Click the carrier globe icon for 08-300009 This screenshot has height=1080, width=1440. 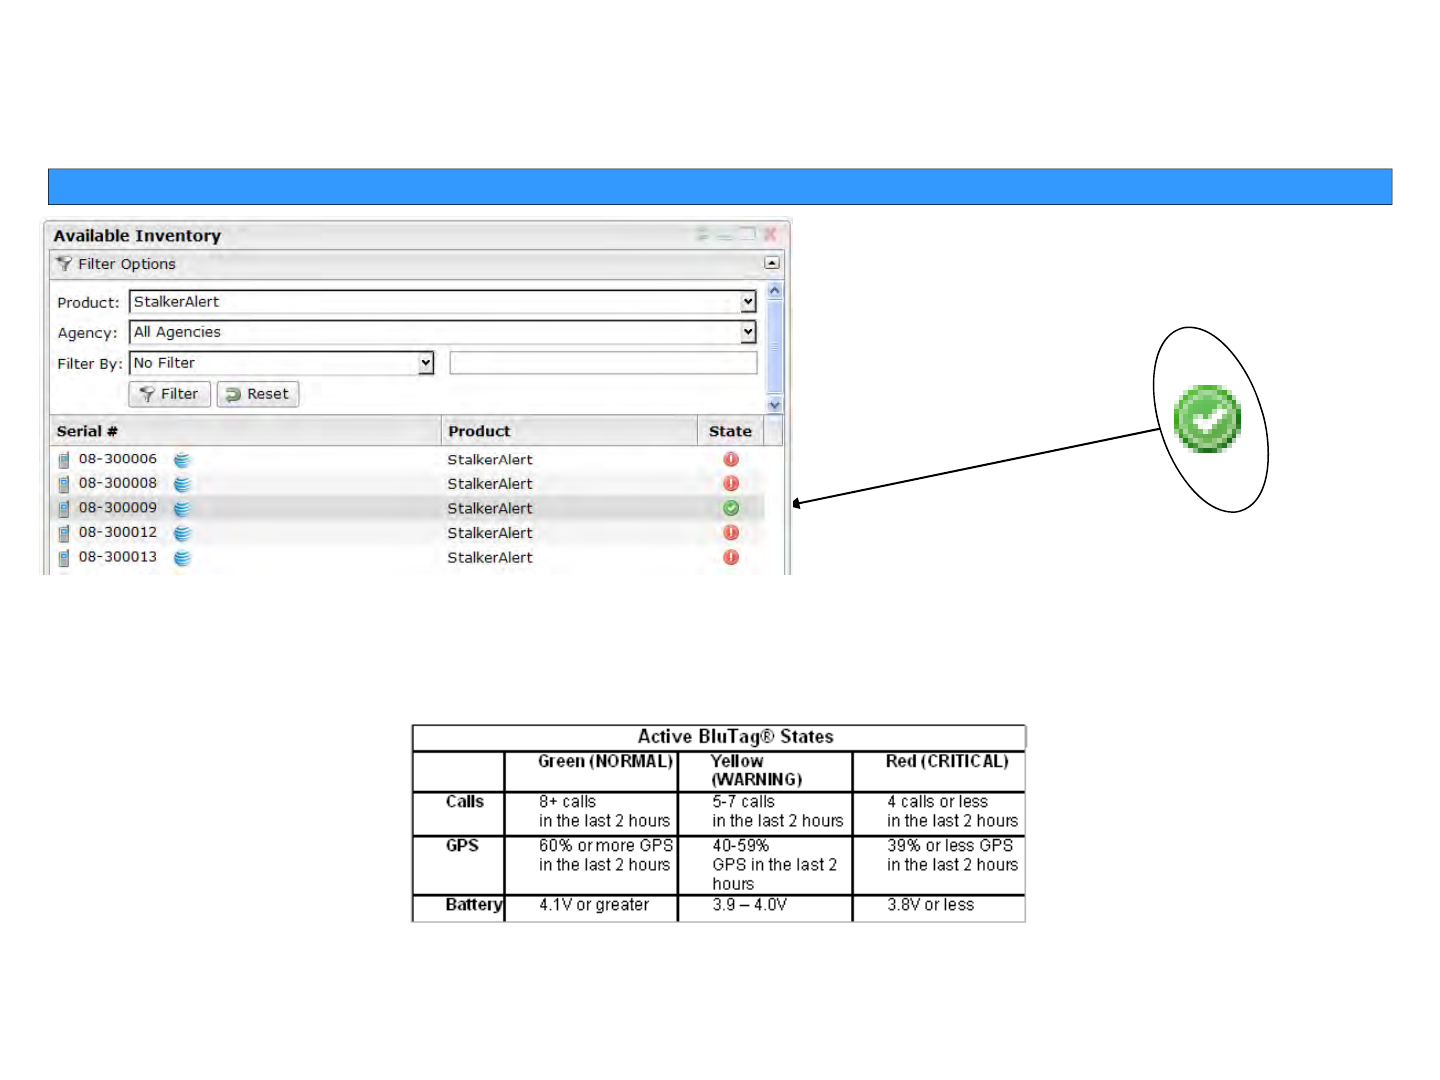182,509
